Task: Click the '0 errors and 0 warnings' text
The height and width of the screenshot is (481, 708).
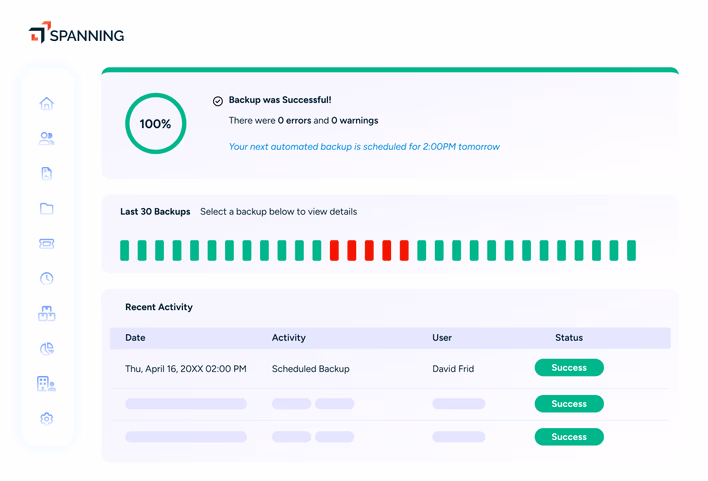Action: pyautogui.click(x=328, y=121)
